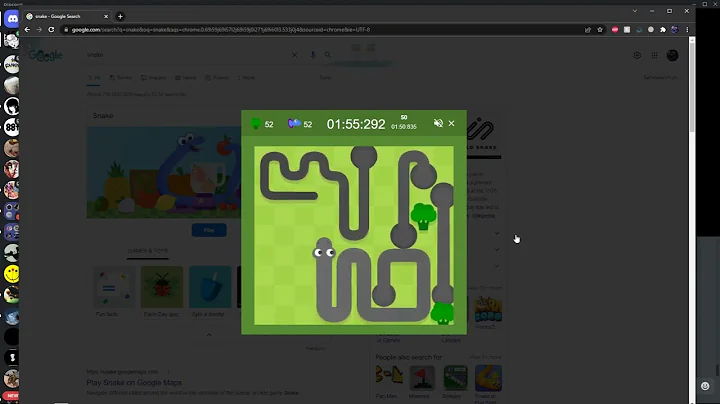Start voice search with the microphone
This screenshot has width=720, height=404.
pos(313,55)
